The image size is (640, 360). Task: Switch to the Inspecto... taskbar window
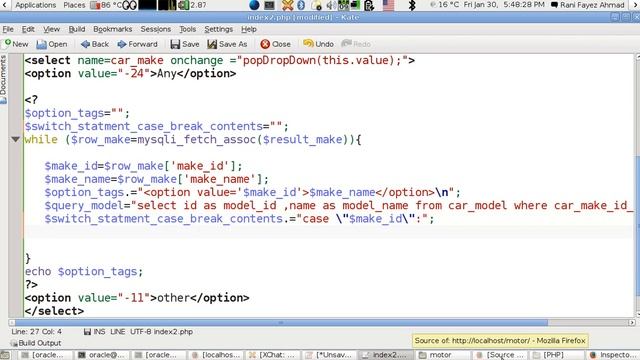tap(612, 355)
